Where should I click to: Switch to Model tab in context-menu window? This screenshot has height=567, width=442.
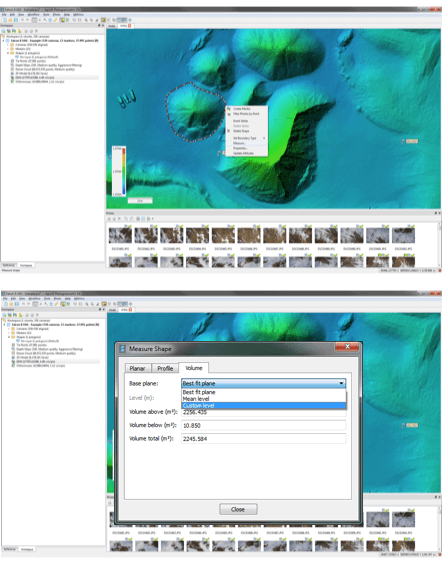(112, 26)
